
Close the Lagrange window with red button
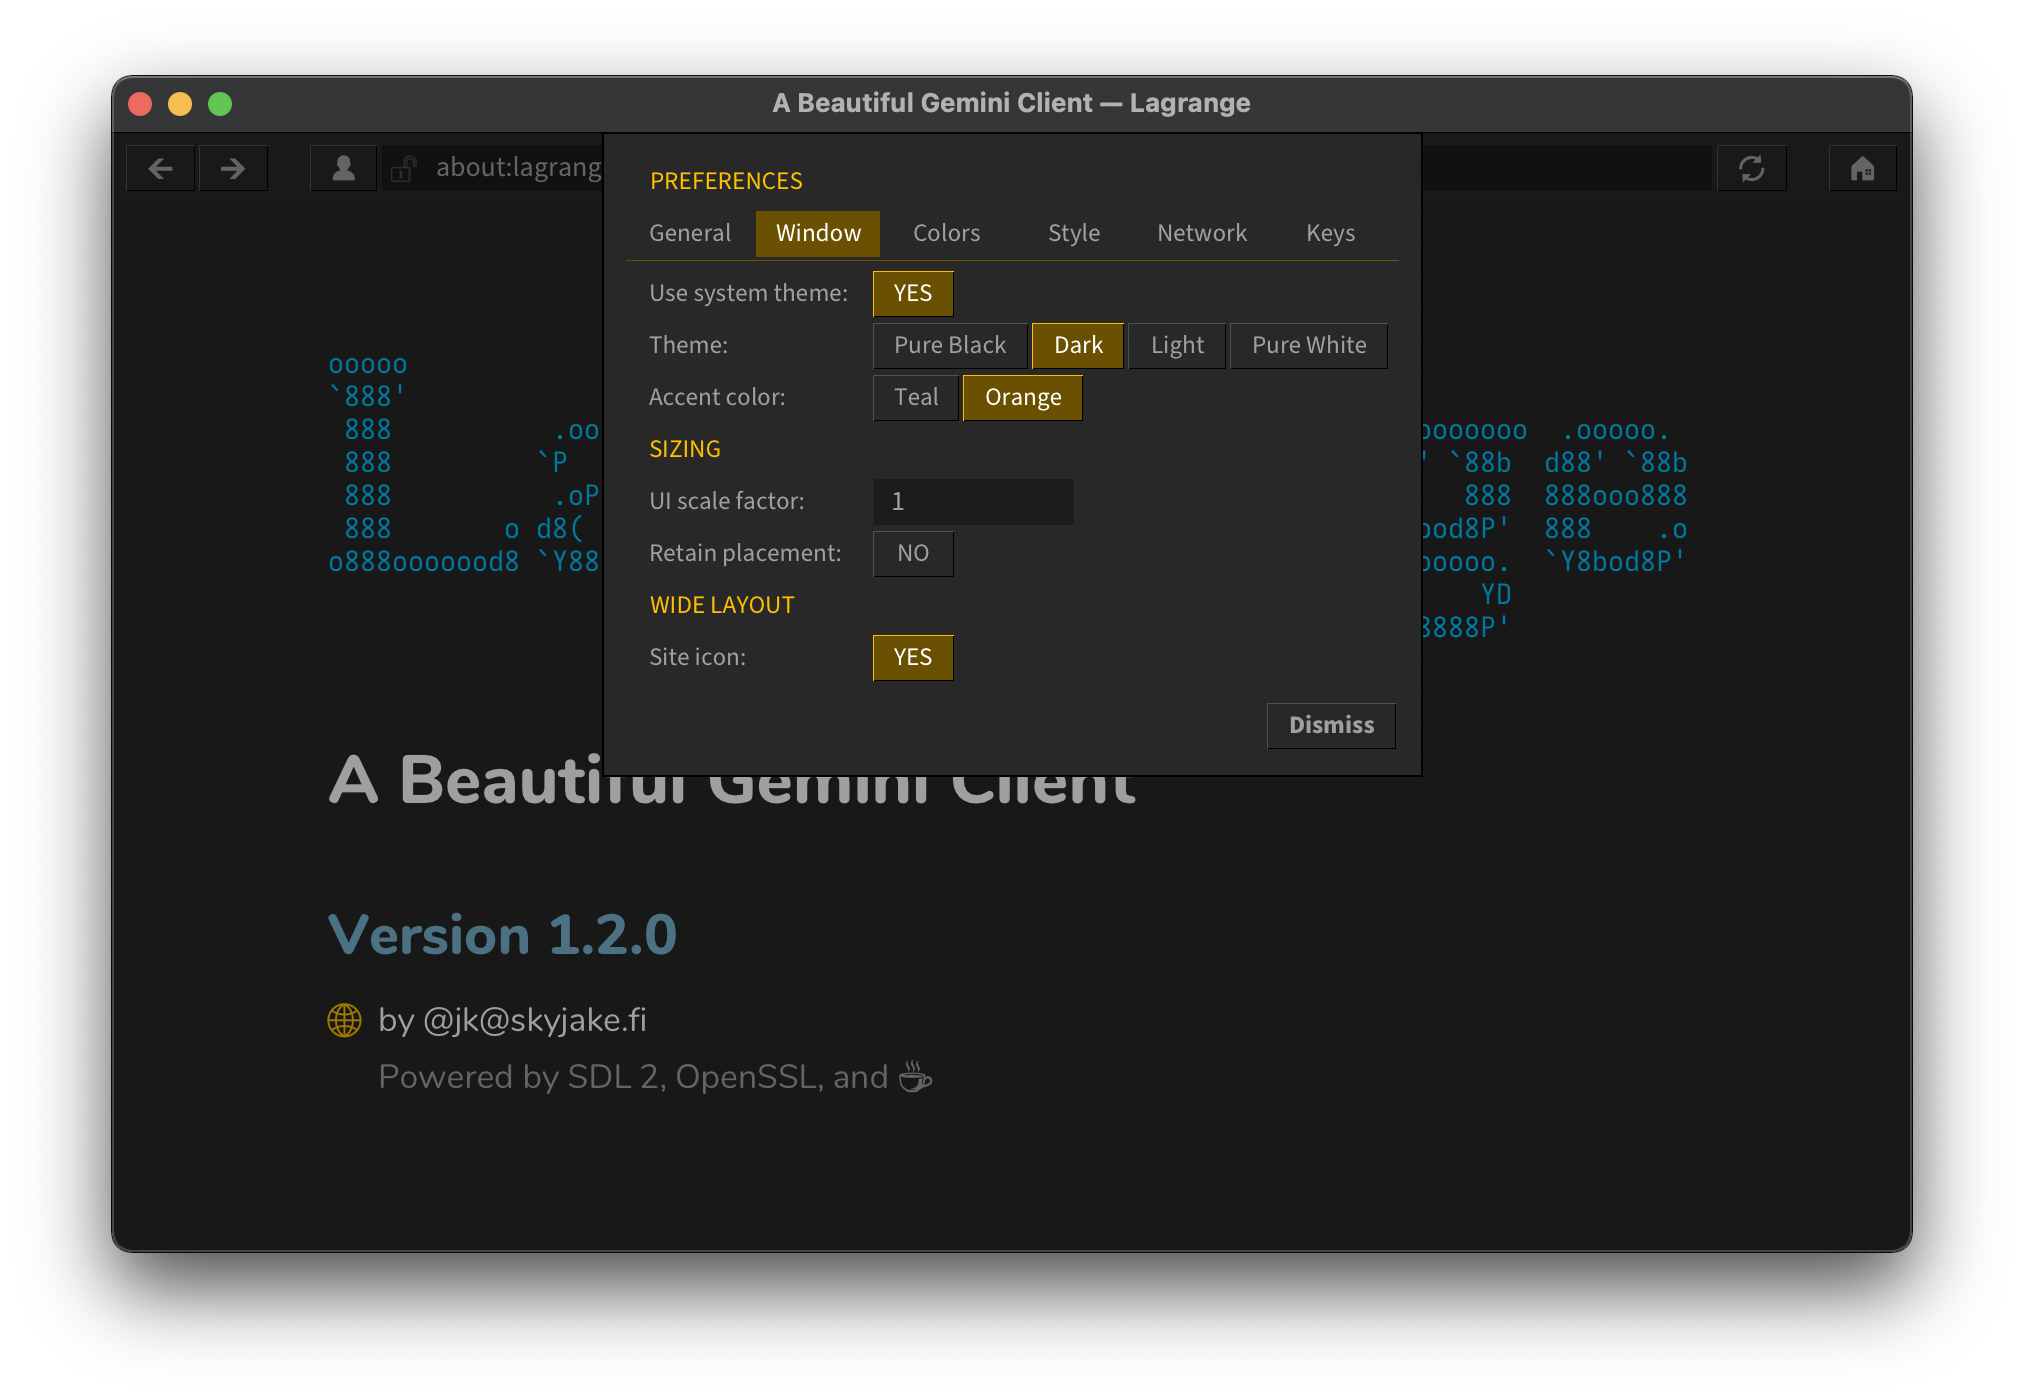141,104
